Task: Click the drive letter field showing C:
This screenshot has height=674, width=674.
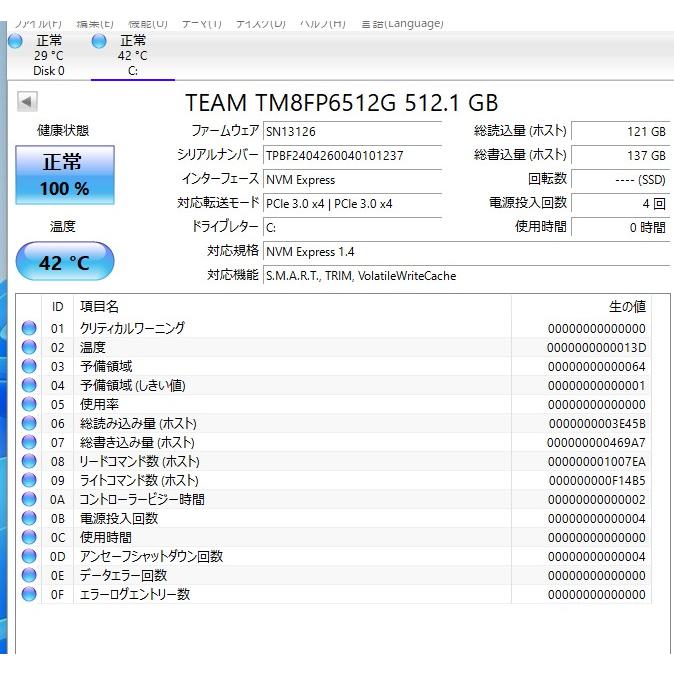Action: [x=352, y=227]
